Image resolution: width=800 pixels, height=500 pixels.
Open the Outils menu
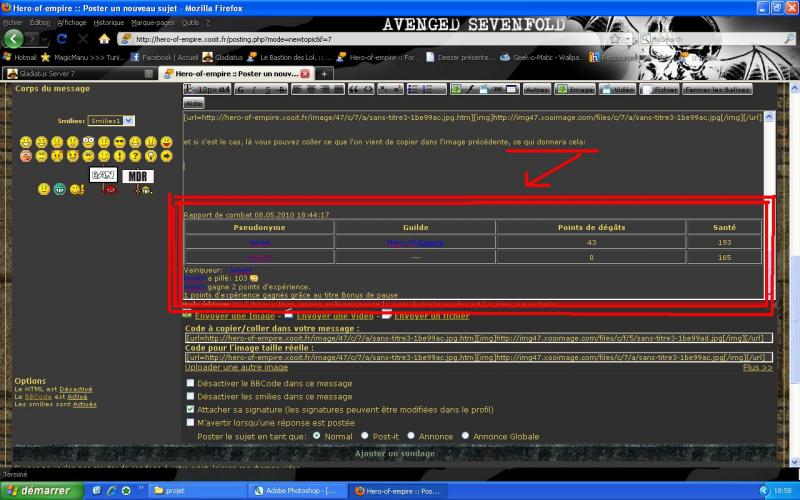[x=190, y=22]
